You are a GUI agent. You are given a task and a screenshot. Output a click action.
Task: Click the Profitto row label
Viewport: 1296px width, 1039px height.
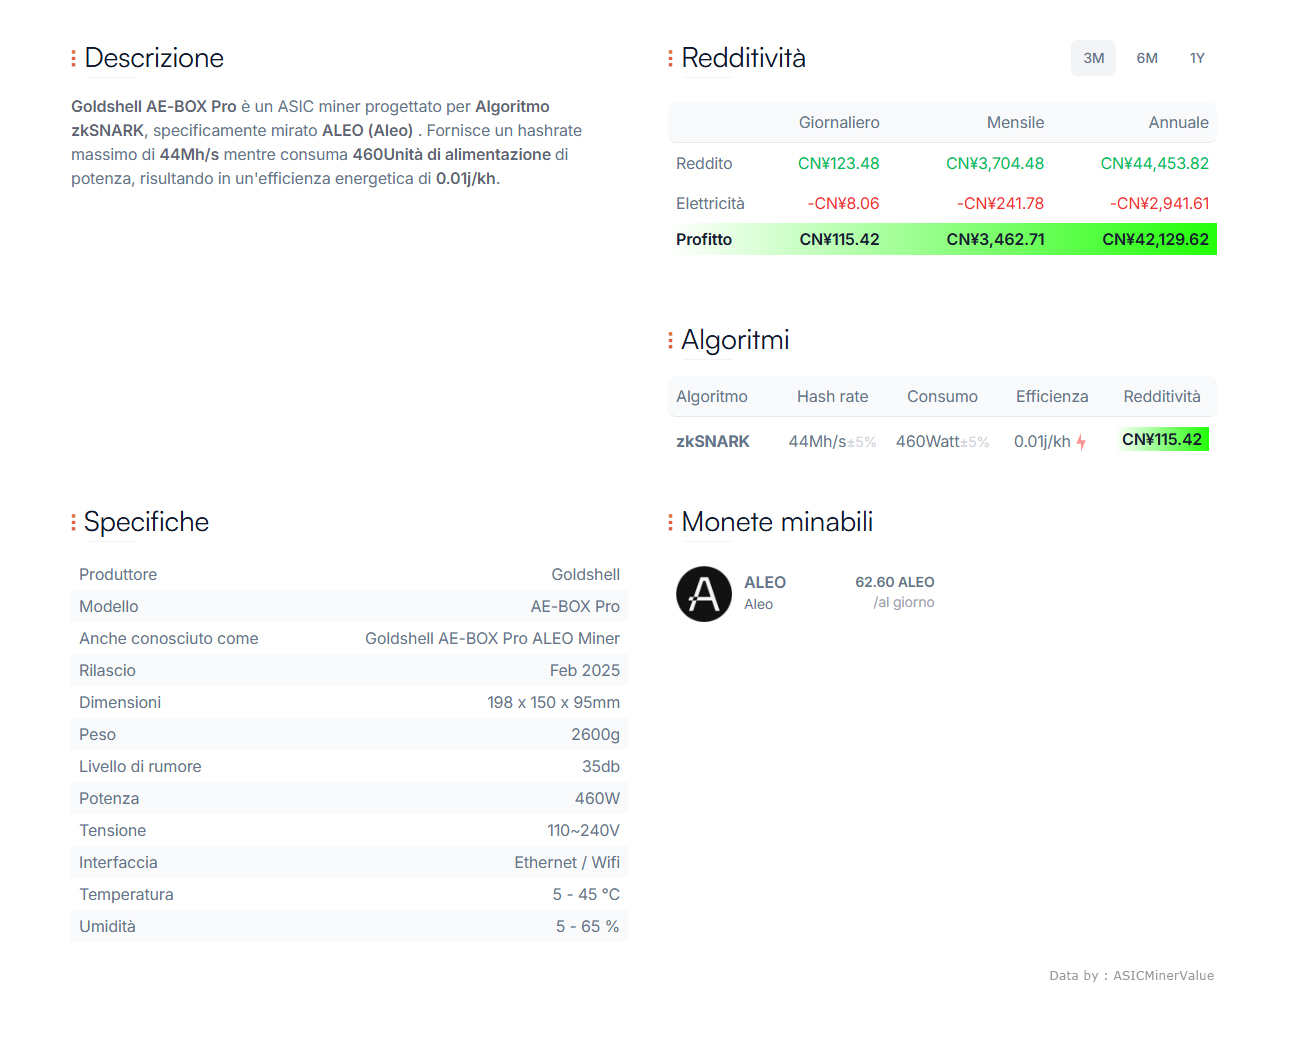click(704, 239)
